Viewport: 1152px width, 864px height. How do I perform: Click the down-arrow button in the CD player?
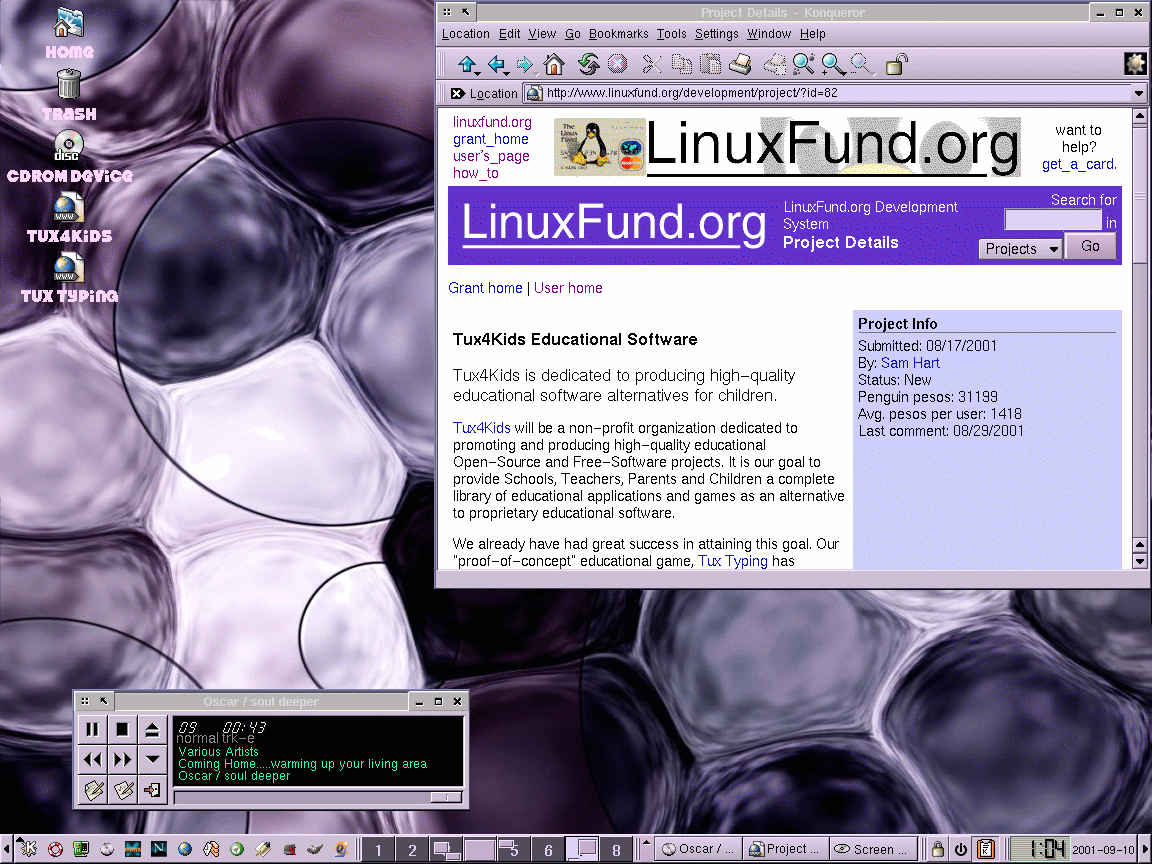tap(152, 760)
